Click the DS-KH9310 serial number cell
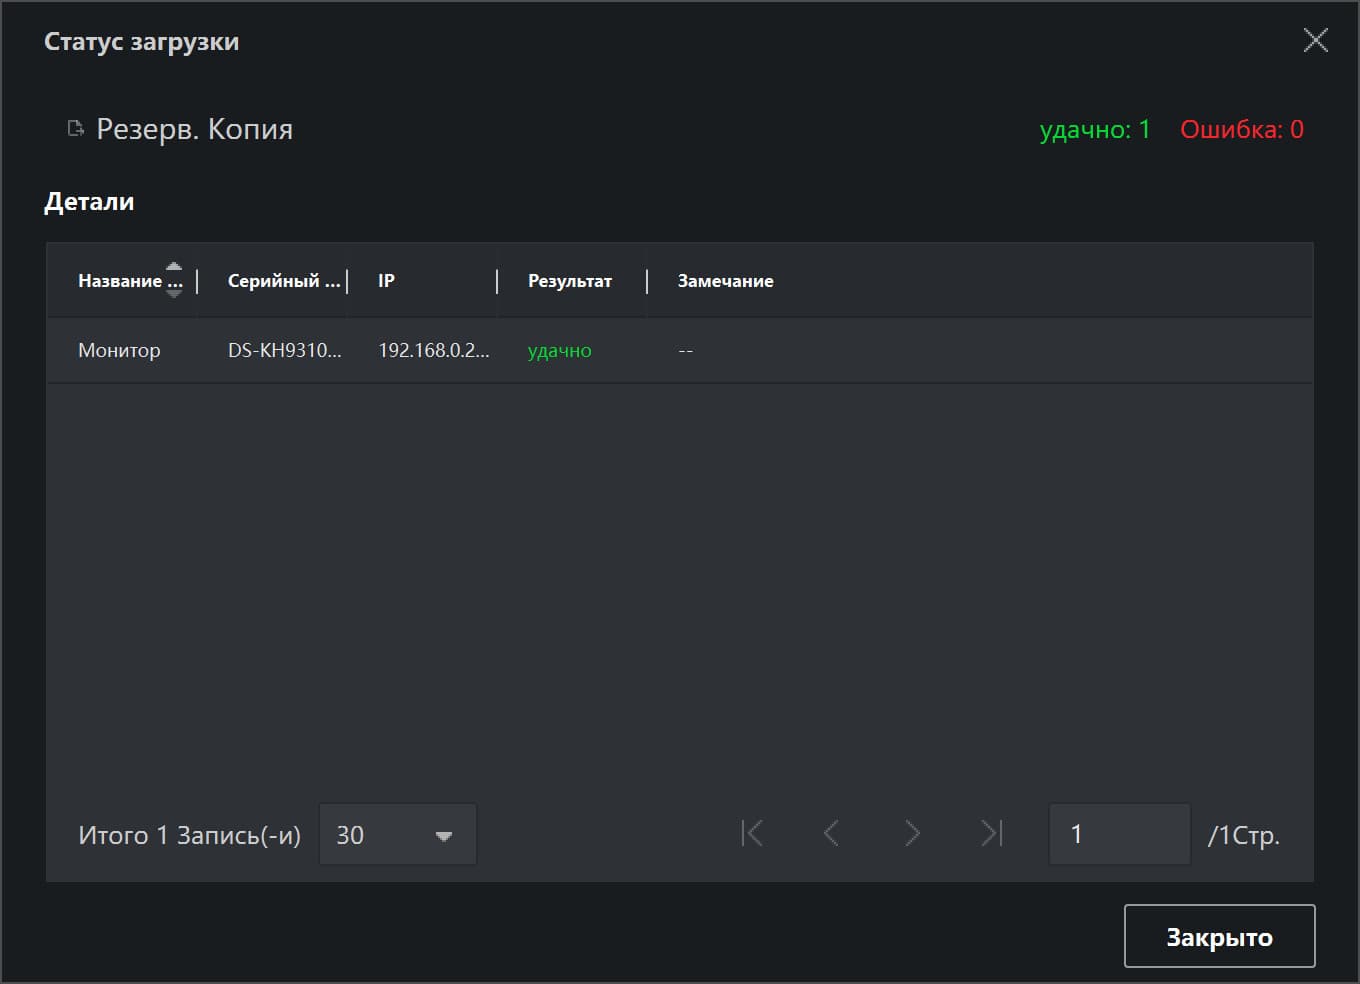The height and width of the screenshot is (984, 1360). (284, 350)
